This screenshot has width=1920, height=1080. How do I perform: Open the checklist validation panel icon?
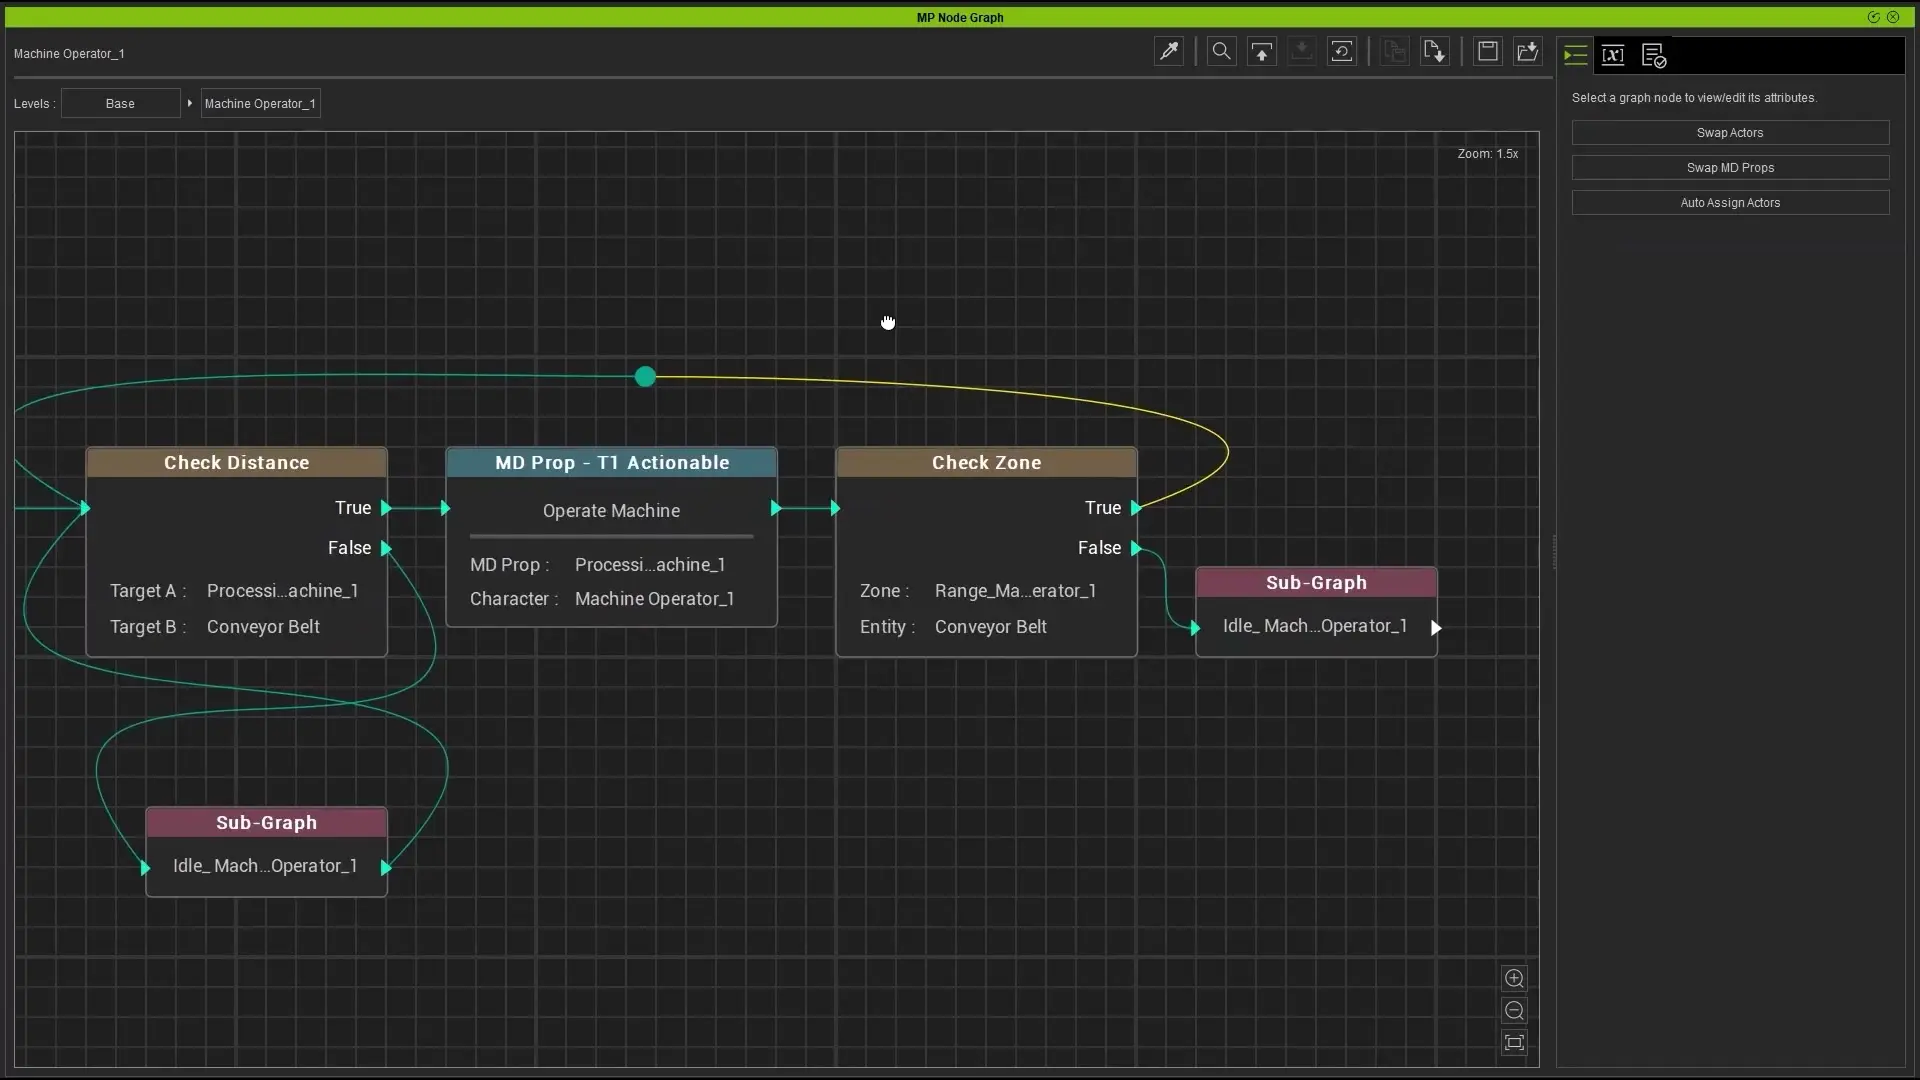tap(1654, 55)
